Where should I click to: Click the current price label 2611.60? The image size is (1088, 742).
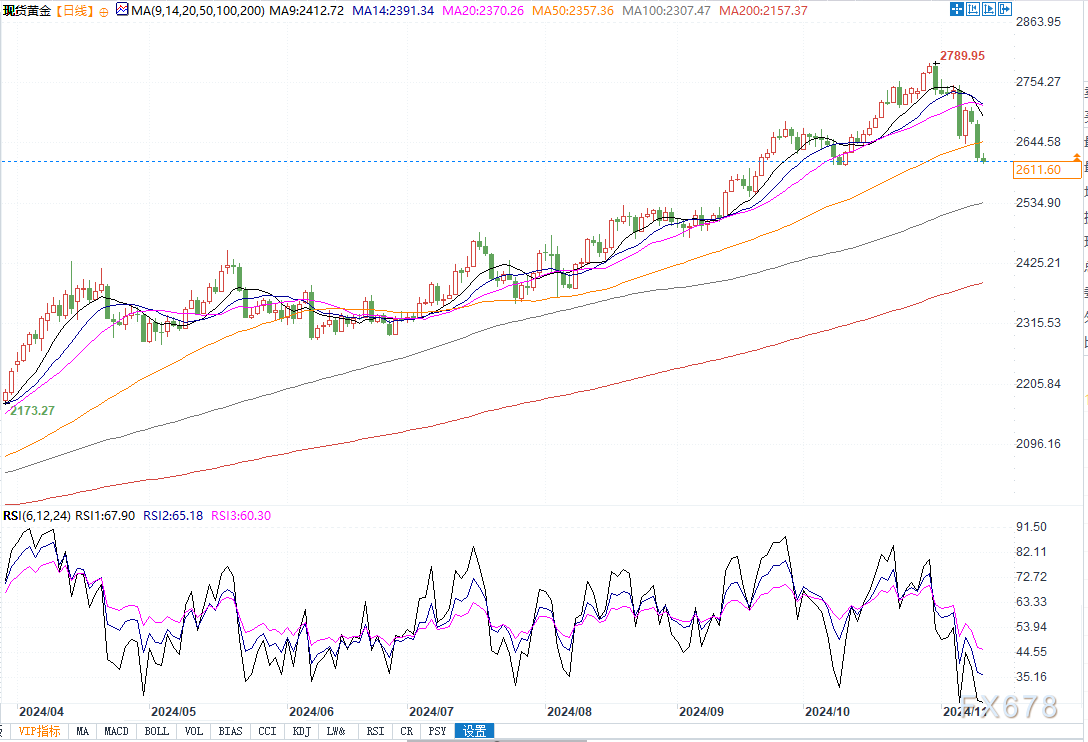[x=1037, y=170]
